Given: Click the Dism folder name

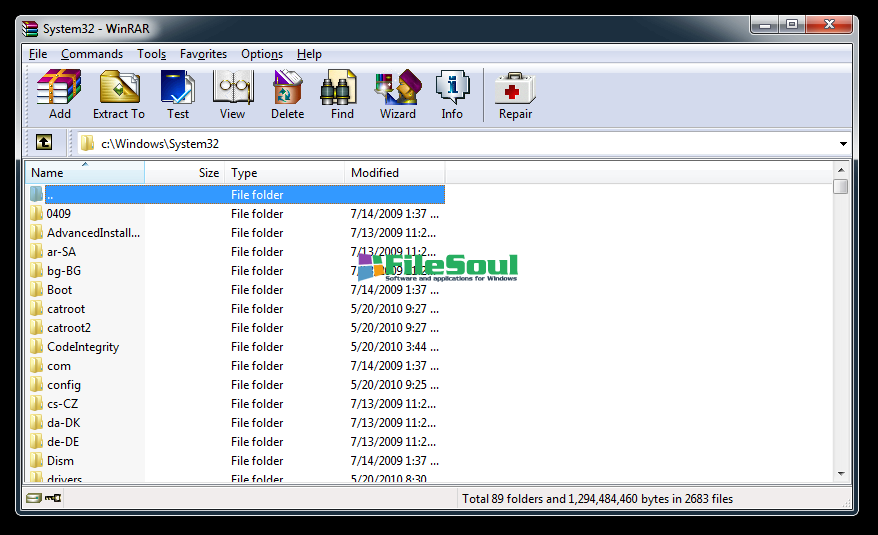Looking at the screenshot, I should (x=60, y=461).
